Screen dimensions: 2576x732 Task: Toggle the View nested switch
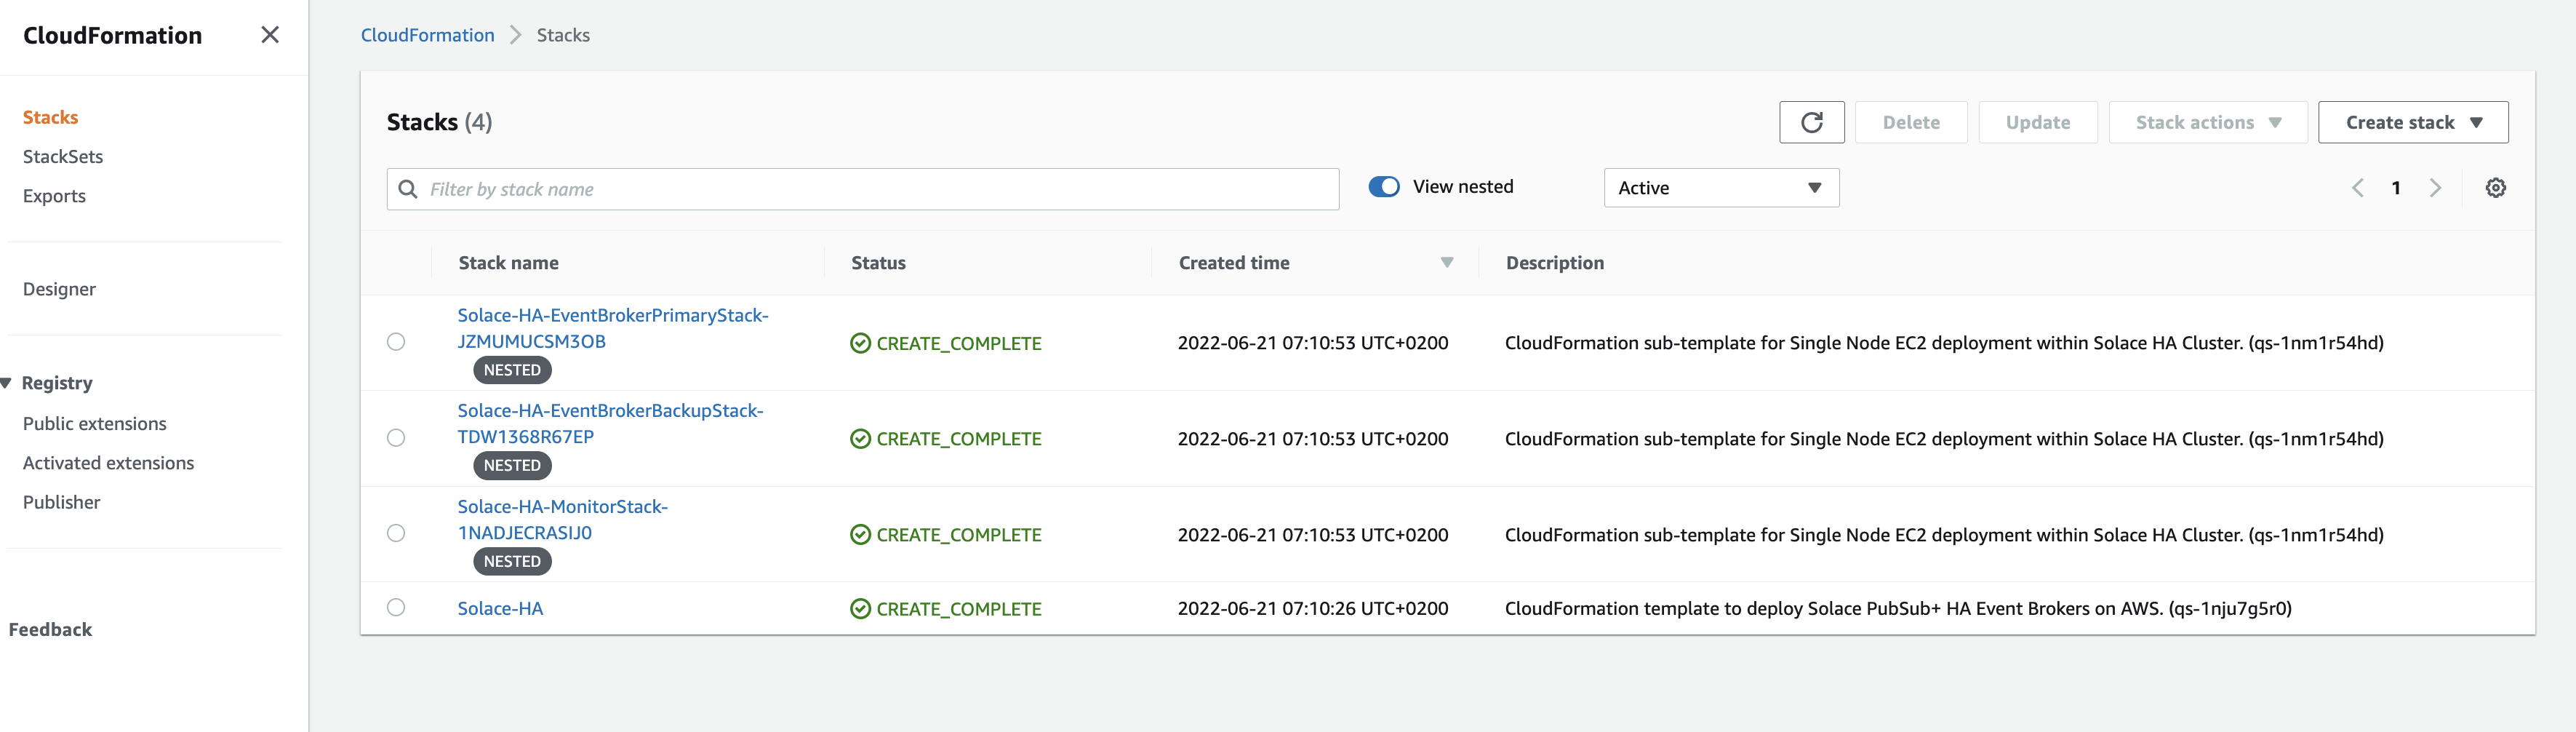1384,187
